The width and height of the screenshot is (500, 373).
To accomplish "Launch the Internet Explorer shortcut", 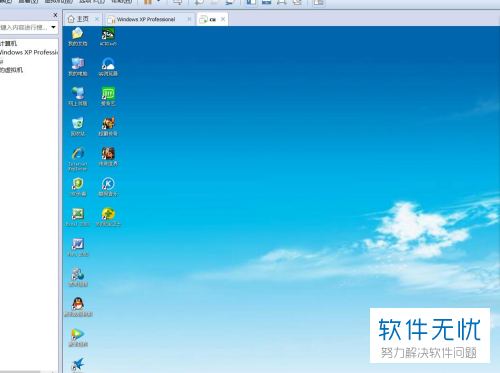I will (x=78, y=158).
